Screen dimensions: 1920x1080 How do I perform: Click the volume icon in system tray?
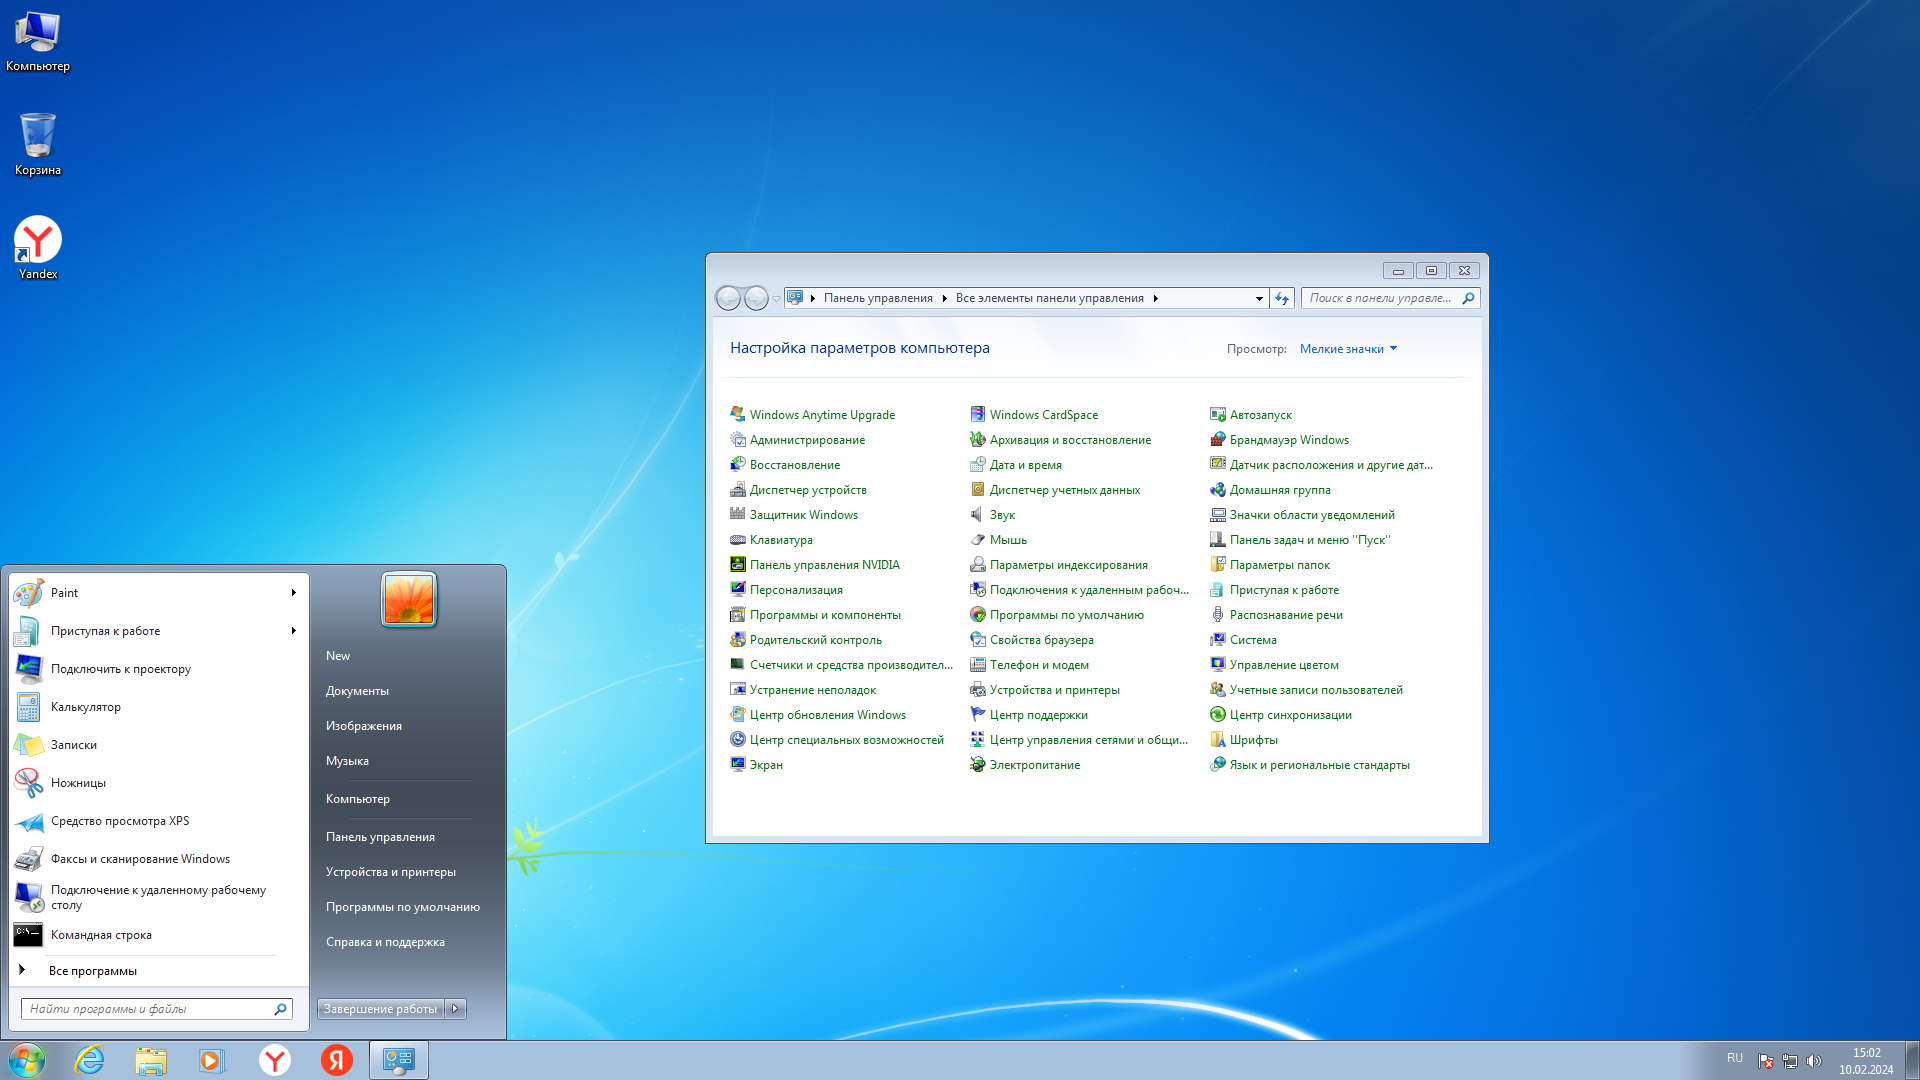pos(1814,1061)
